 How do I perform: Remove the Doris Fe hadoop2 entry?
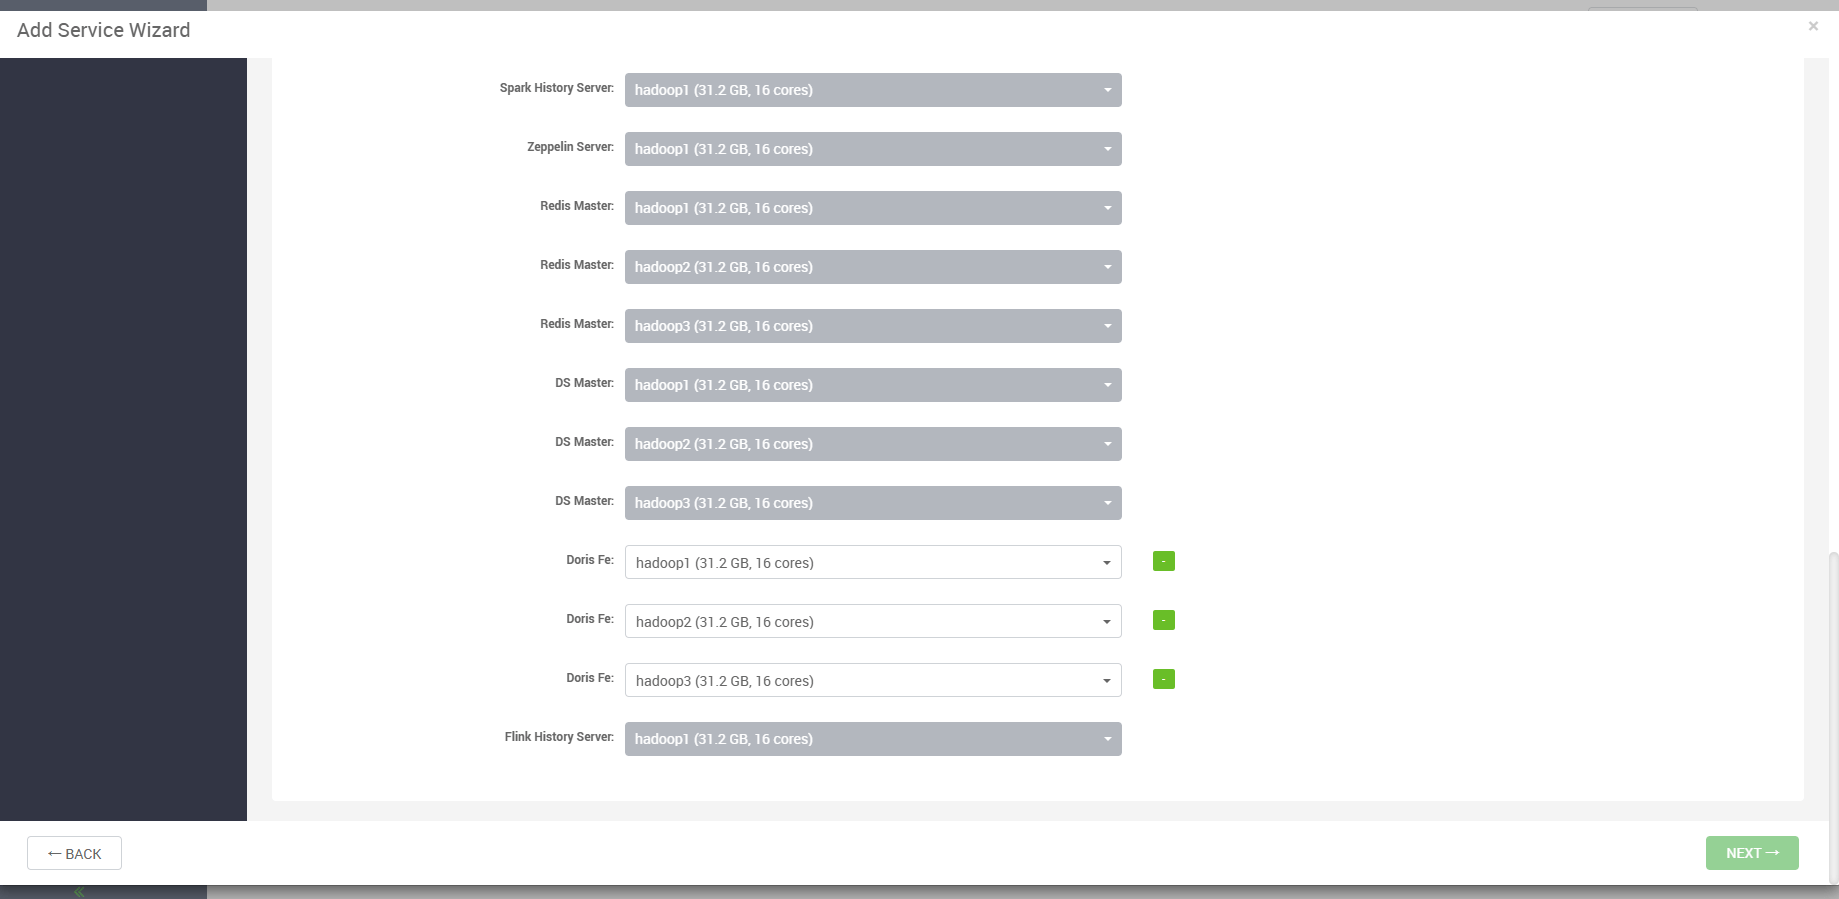click(x=1163, y=620)
